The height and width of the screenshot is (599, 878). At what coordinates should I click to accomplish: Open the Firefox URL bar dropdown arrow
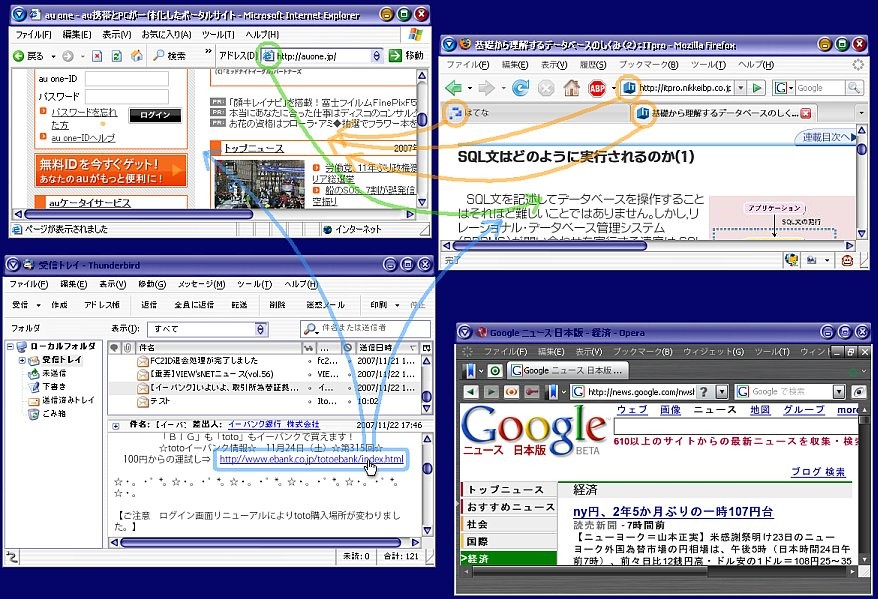pyautogui.click(x=740, y=88)
